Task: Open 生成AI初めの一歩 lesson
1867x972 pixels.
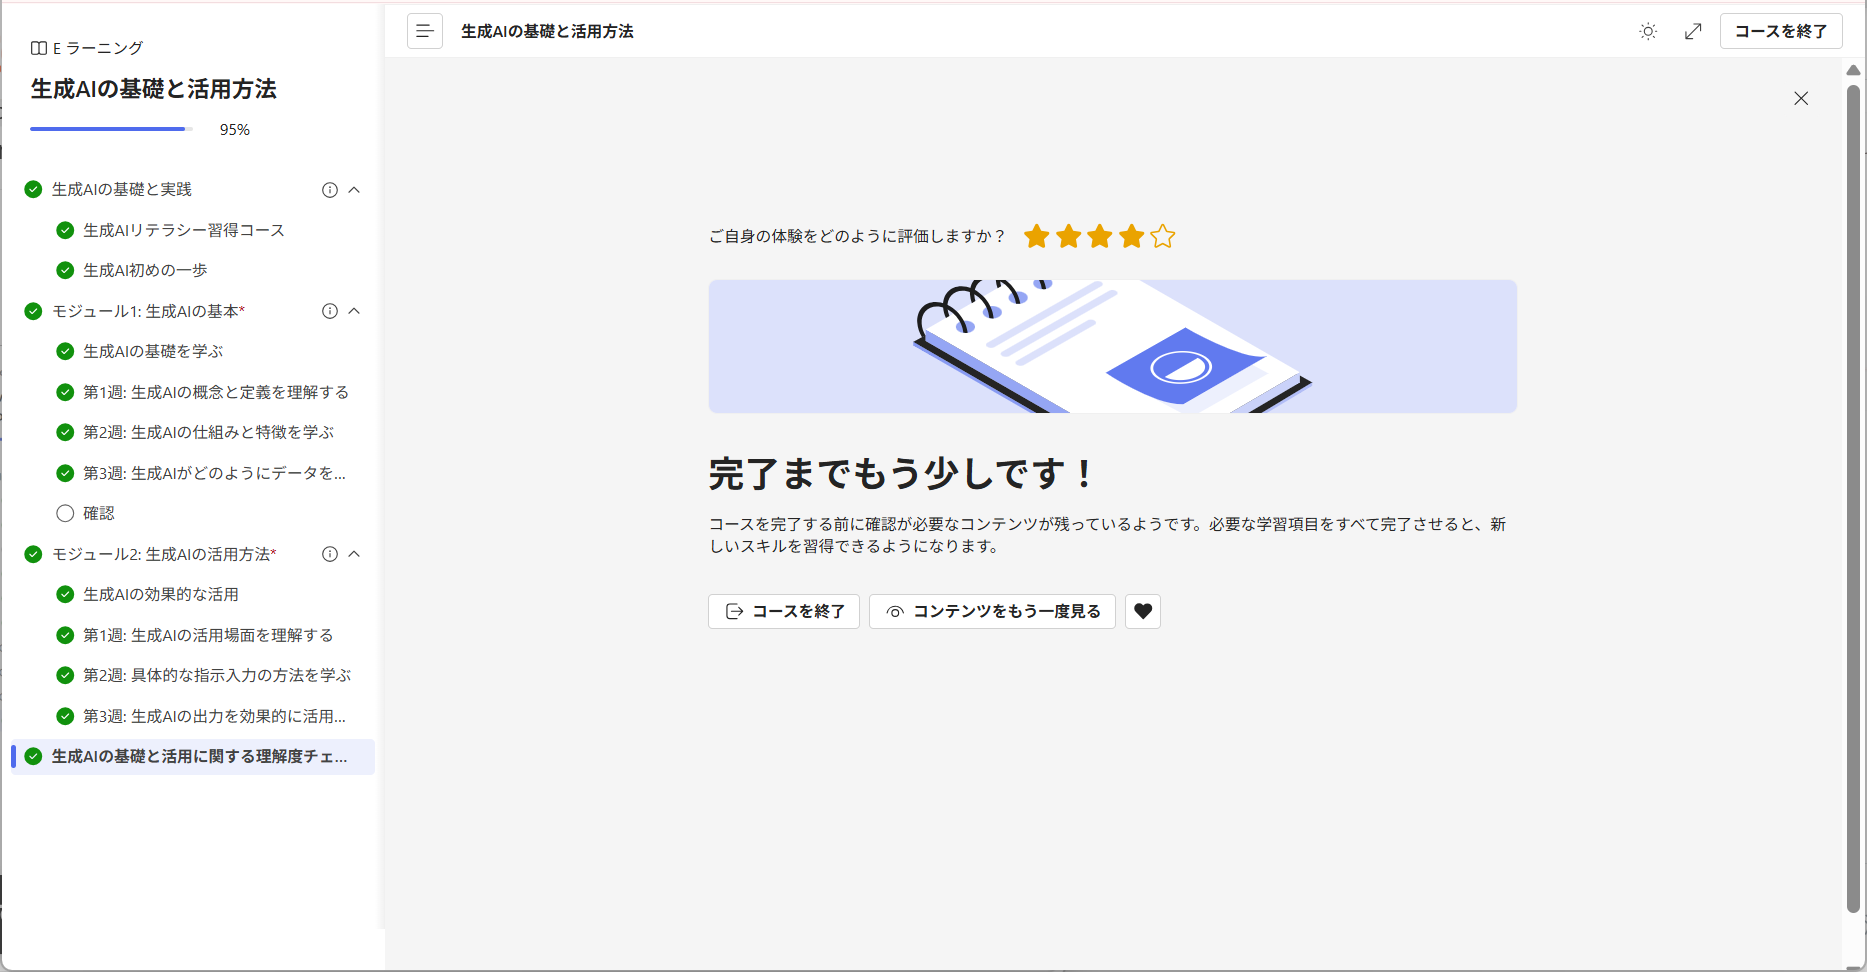Action: click(145, 270)
